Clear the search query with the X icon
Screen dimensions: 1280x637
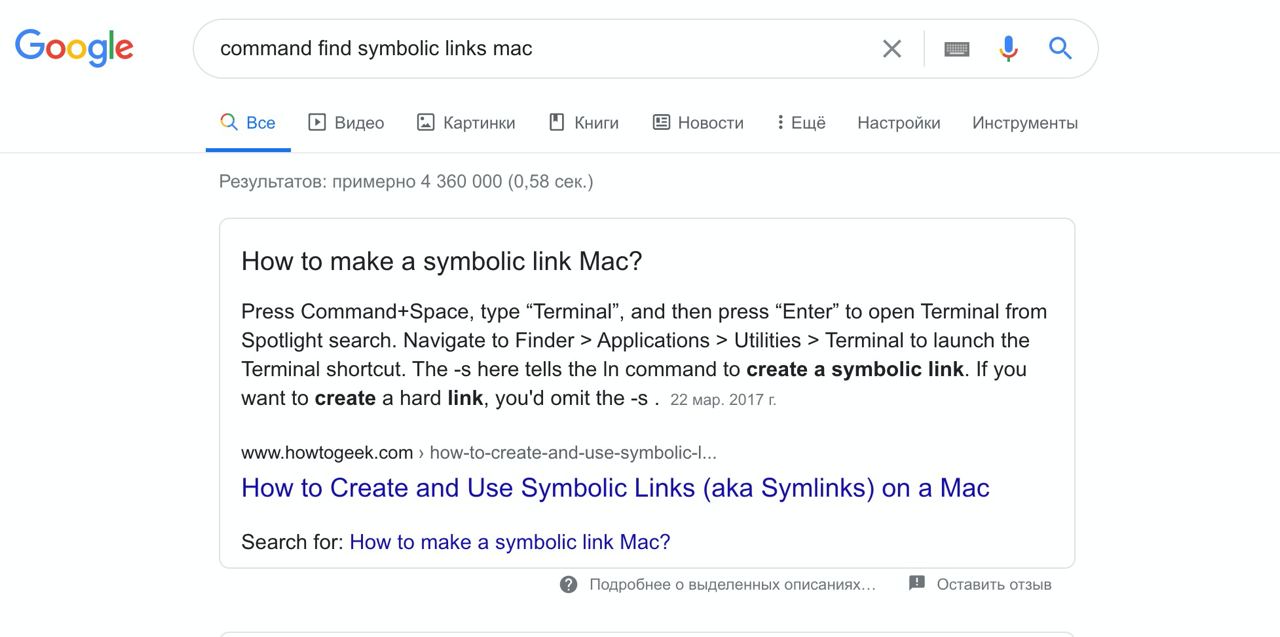coord(892,48)
